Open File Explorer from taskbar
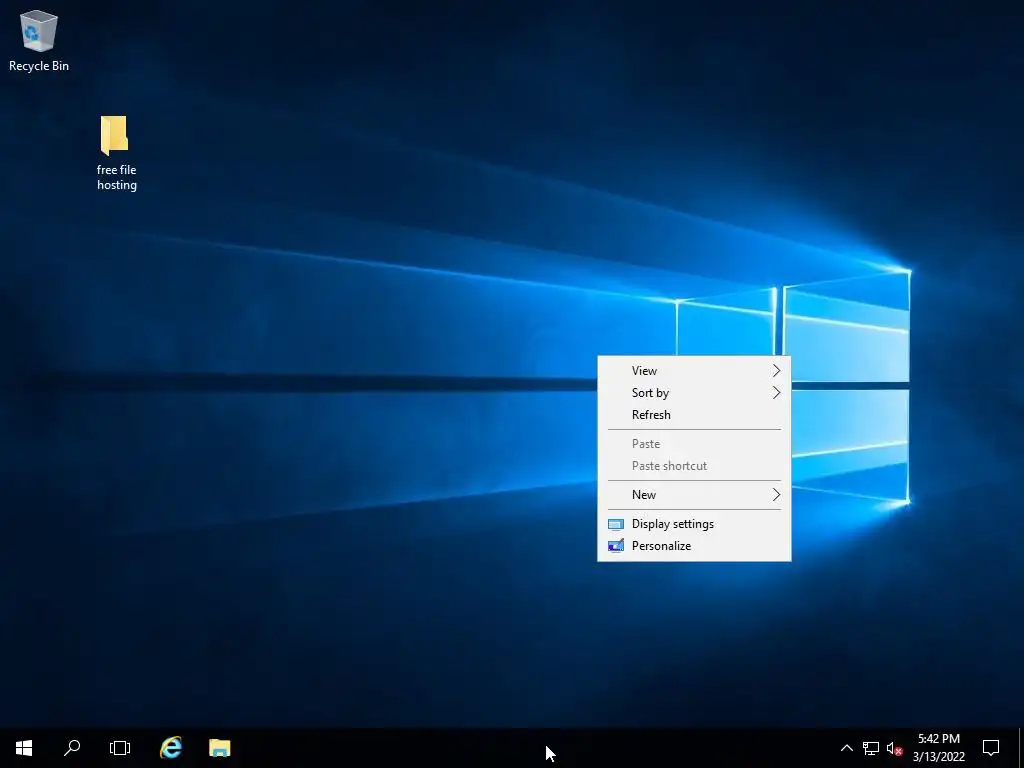 tap(219, 748)
